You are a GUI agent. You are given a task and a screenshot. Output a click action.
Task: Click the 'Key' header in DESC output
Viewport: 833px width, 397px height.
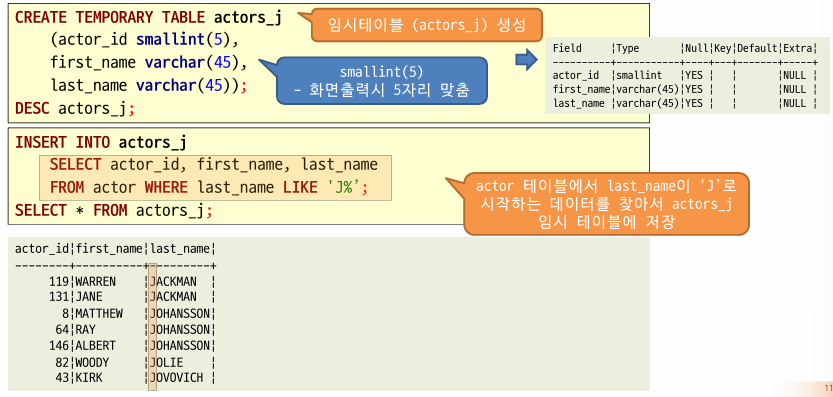coord(722,48)
